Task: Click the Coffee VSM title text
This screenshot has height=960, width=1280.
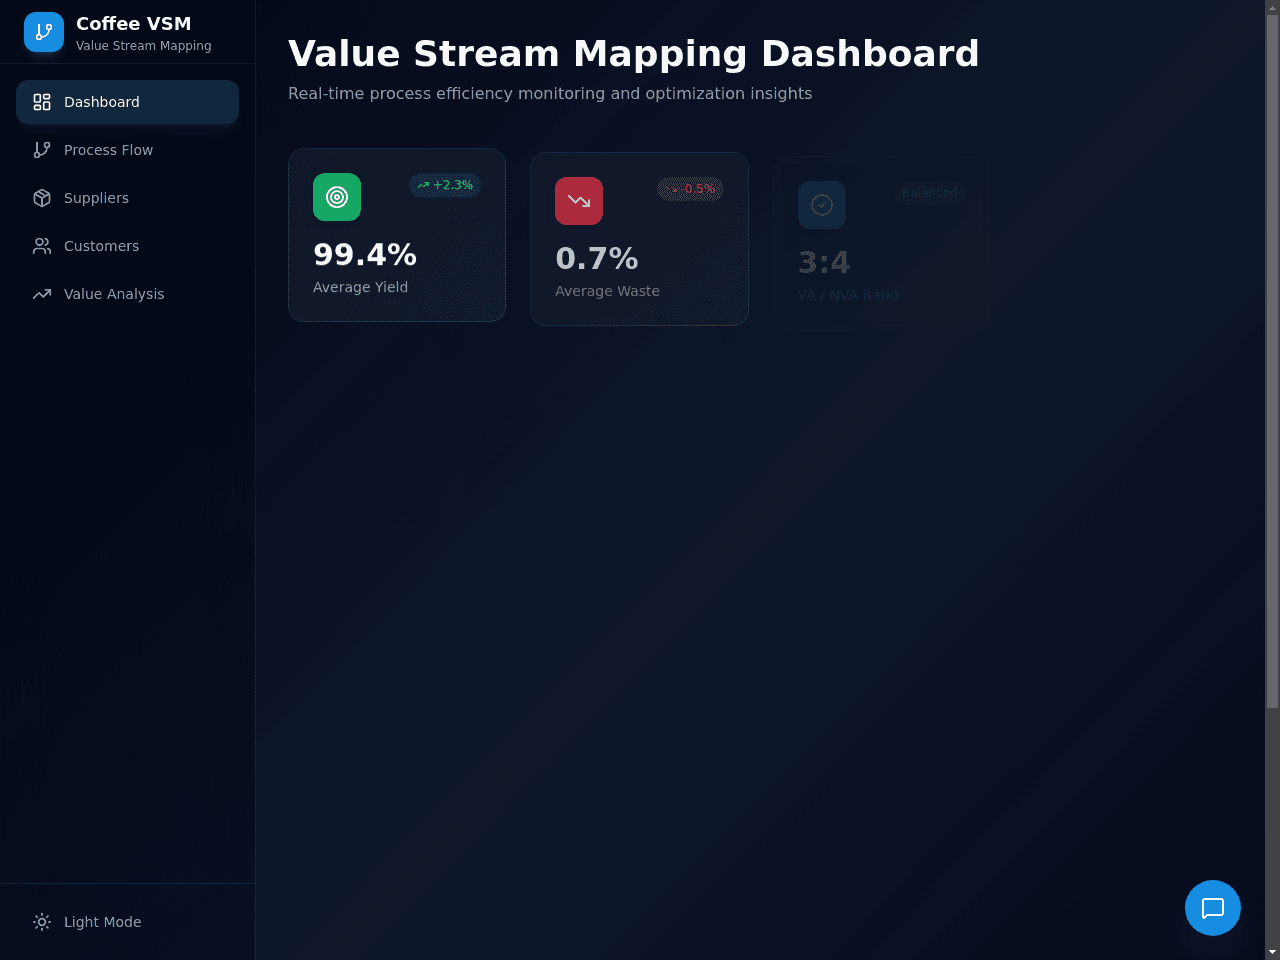Action: click(134, 24)
